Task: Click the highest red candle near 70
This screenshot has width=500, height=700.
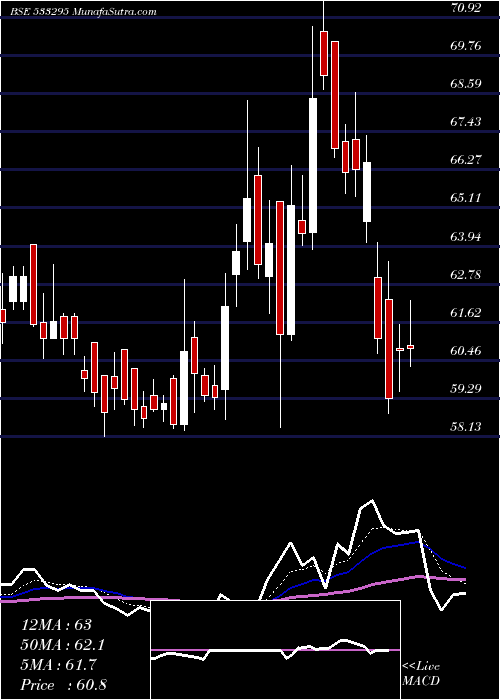Action: click(324, 53)
